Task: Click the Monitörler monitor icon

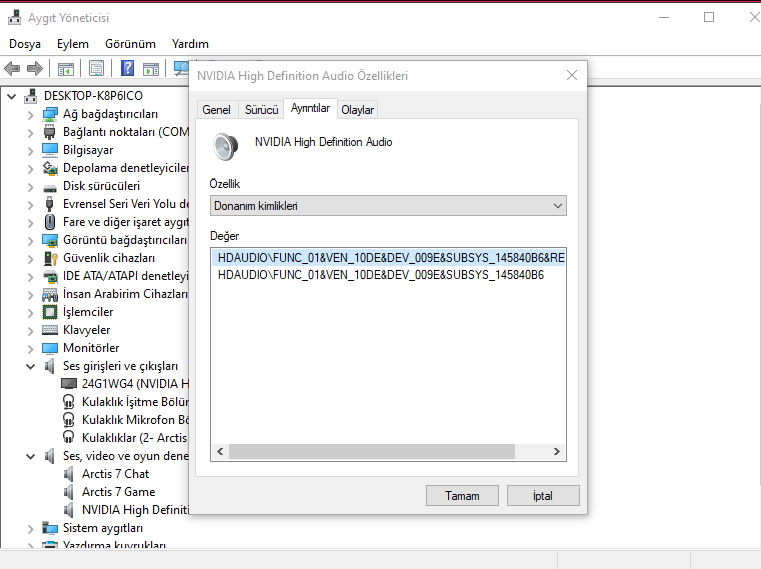Action: click(x=50, y=348)
